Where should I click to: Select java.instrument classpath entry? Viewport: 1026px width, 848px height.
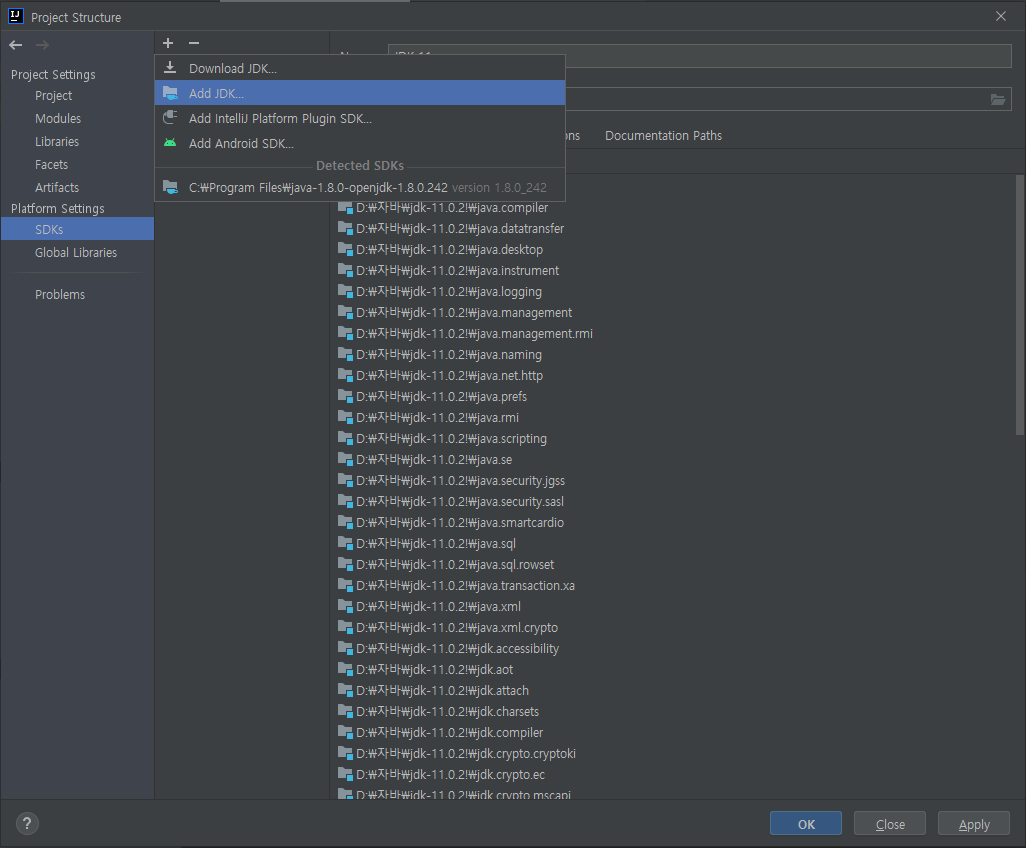tap(457, 270)
